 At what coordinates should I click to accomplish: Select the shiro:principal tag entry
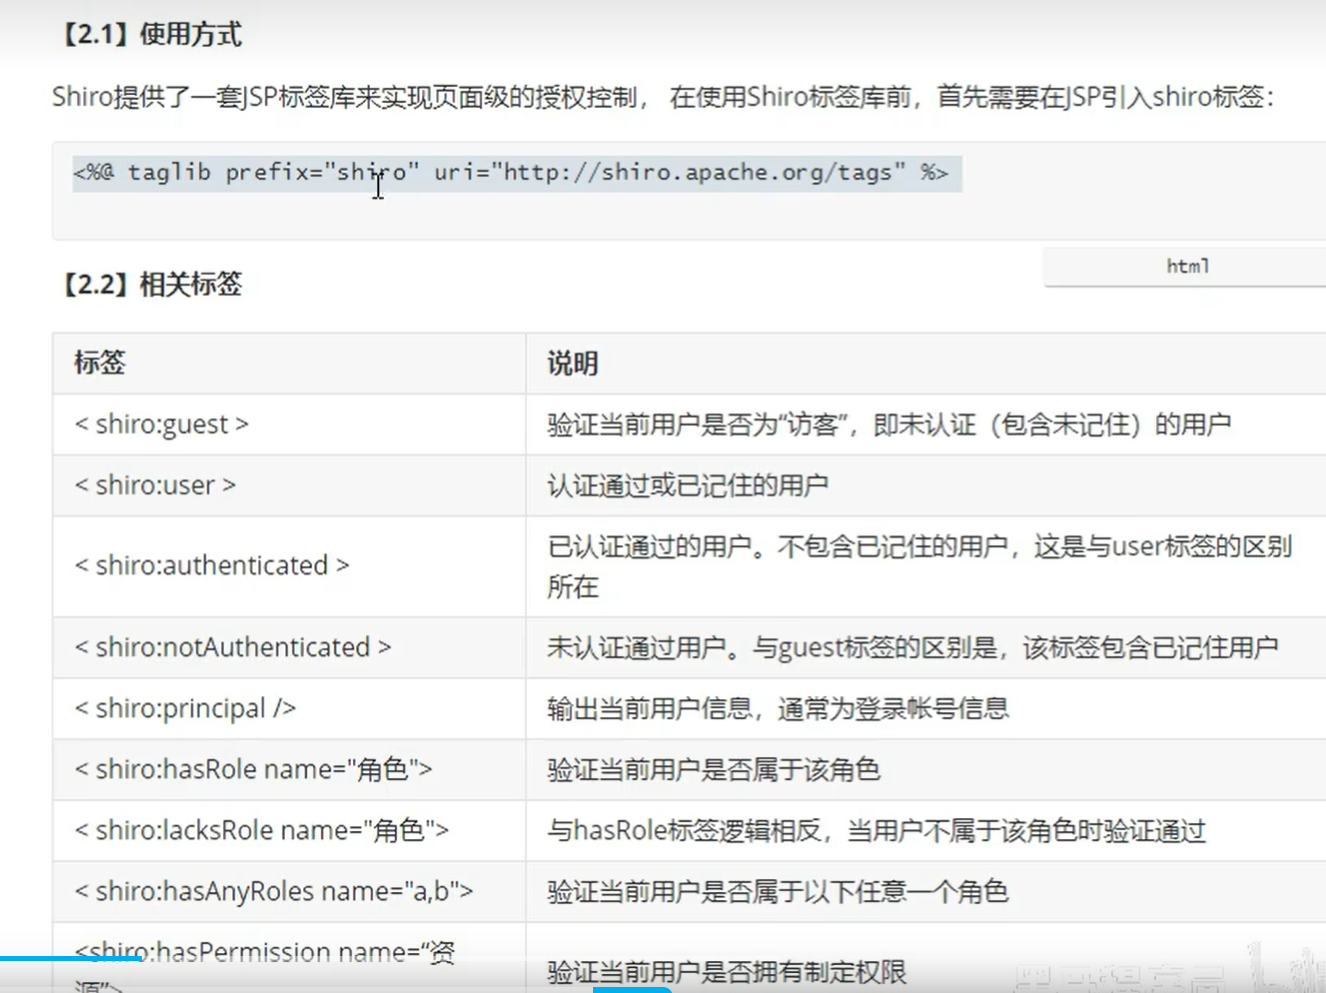click(x=184, y=708)
